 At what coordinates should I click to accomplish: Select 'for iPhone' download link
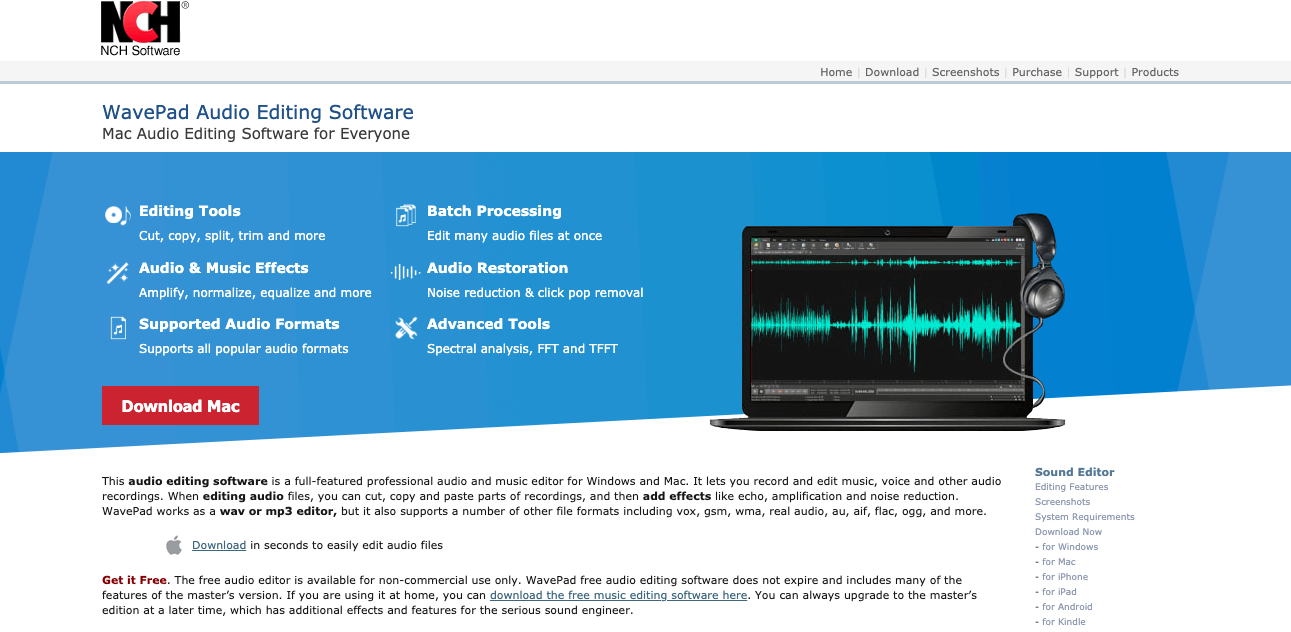[x=1064, y=577]
